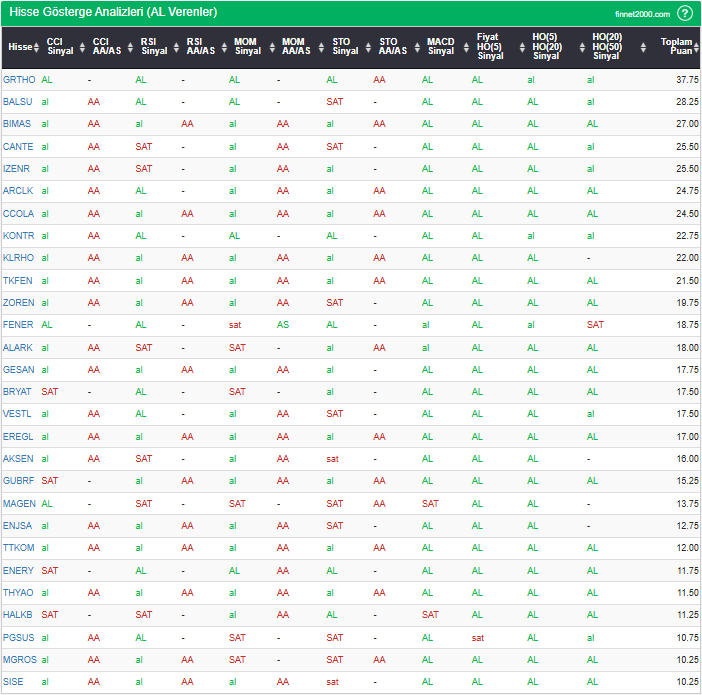The image size is (702, 695).
Task: Click the SISE ticker in last row
Action: click(14, 682)
